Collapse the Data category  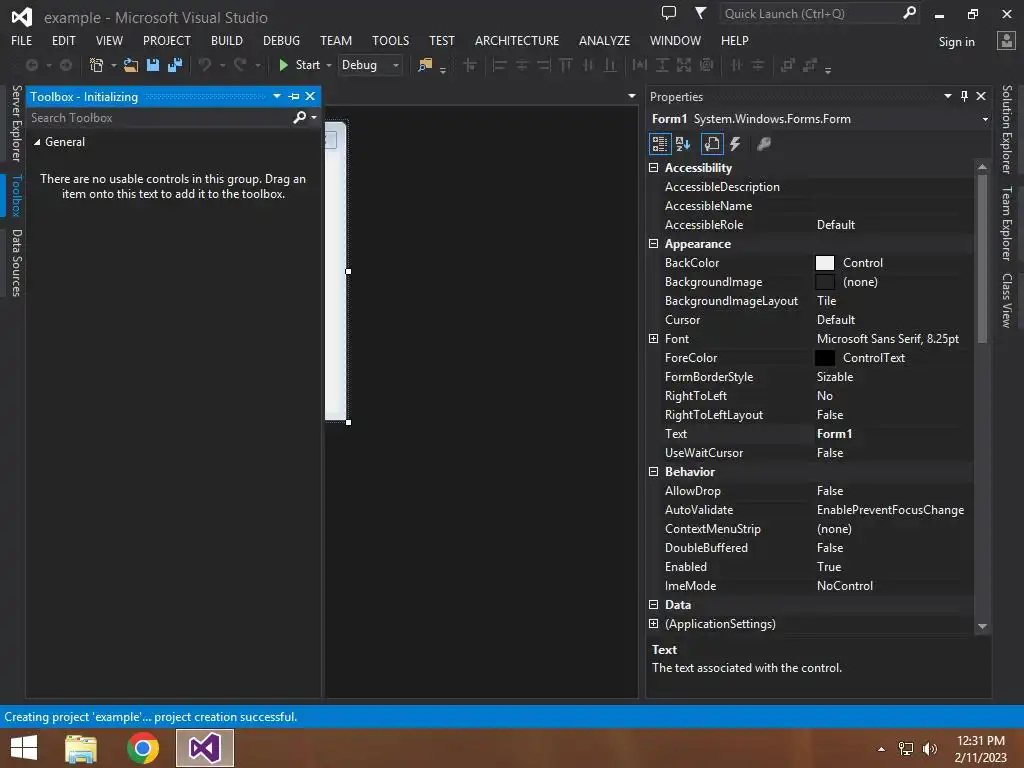tap(653, 605)
